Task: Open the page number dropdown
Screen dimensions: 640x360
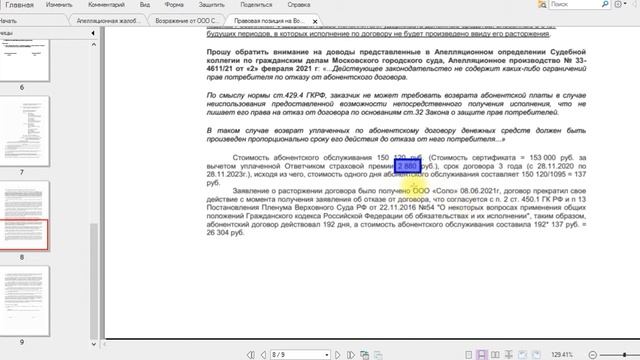Action: pos(327,355)
